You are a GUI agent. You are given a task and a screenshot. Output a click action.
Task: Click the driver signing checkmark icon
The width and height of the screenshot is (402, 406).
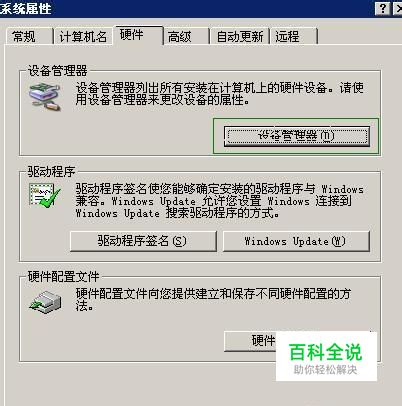click(x=45, y=195)
